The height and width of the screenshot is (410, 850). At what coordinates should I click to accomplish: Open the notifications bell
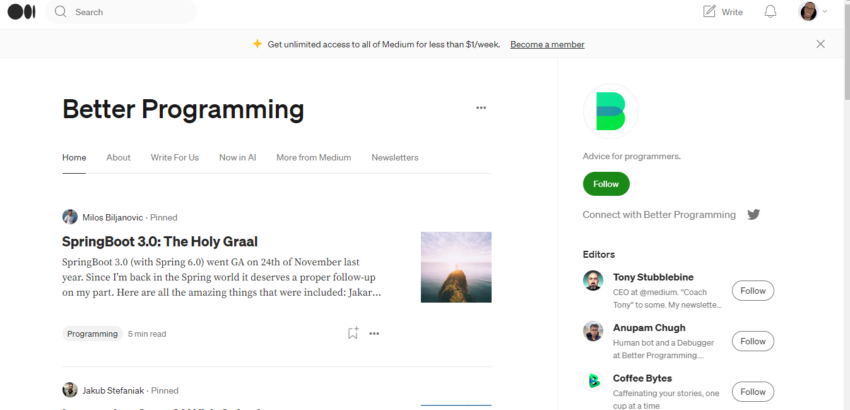coord(770,12)
